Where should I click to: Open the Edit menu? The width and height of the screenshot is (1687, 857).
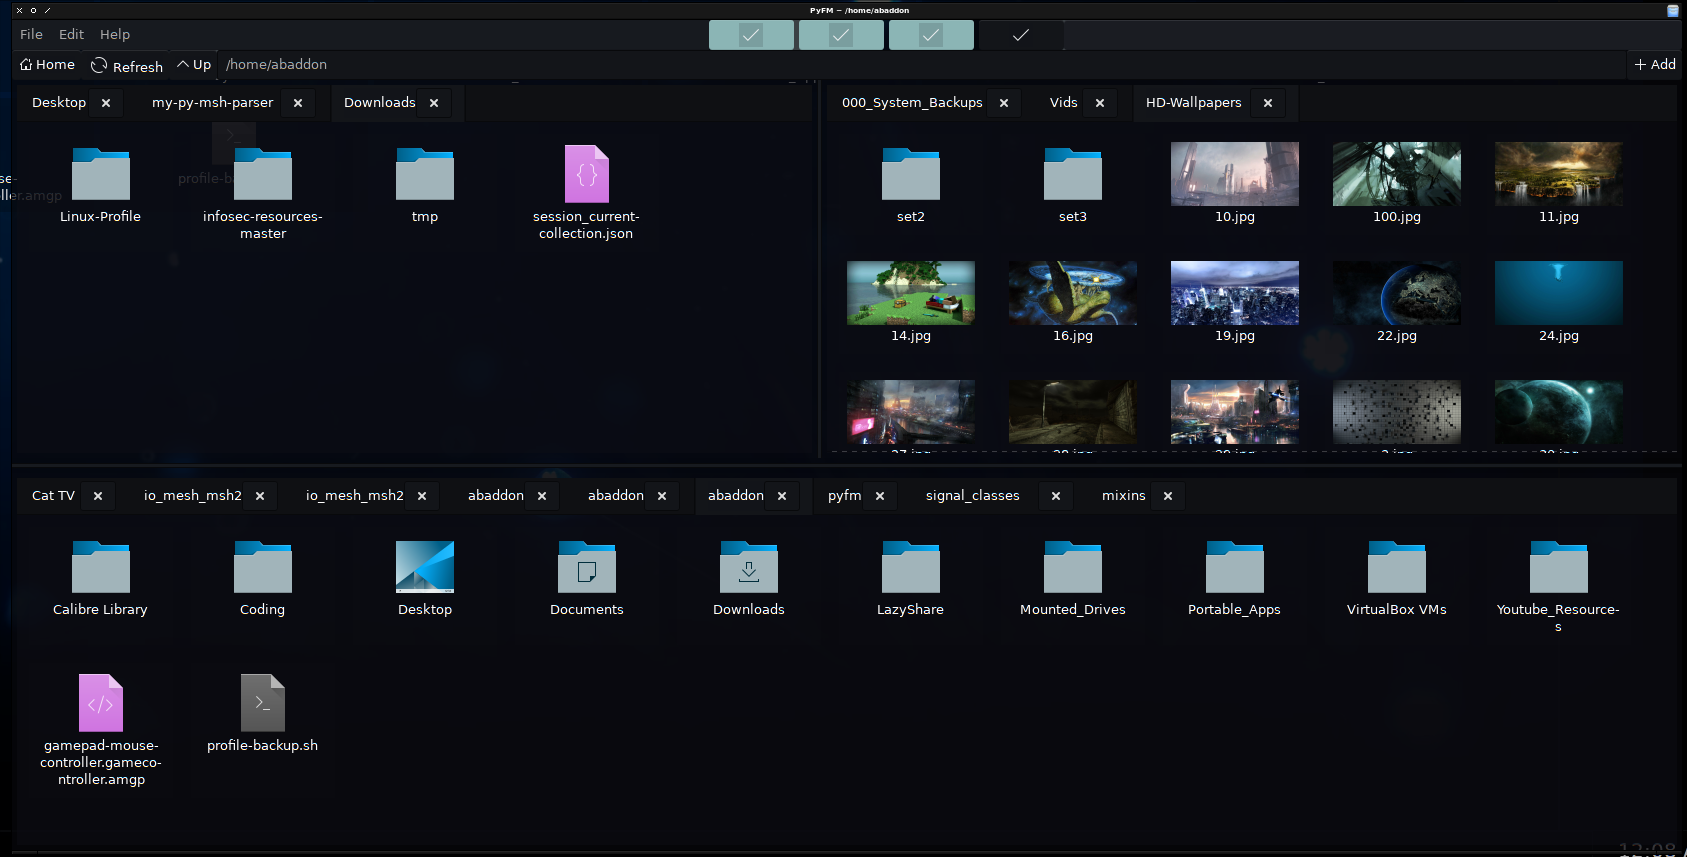point(71,34)
